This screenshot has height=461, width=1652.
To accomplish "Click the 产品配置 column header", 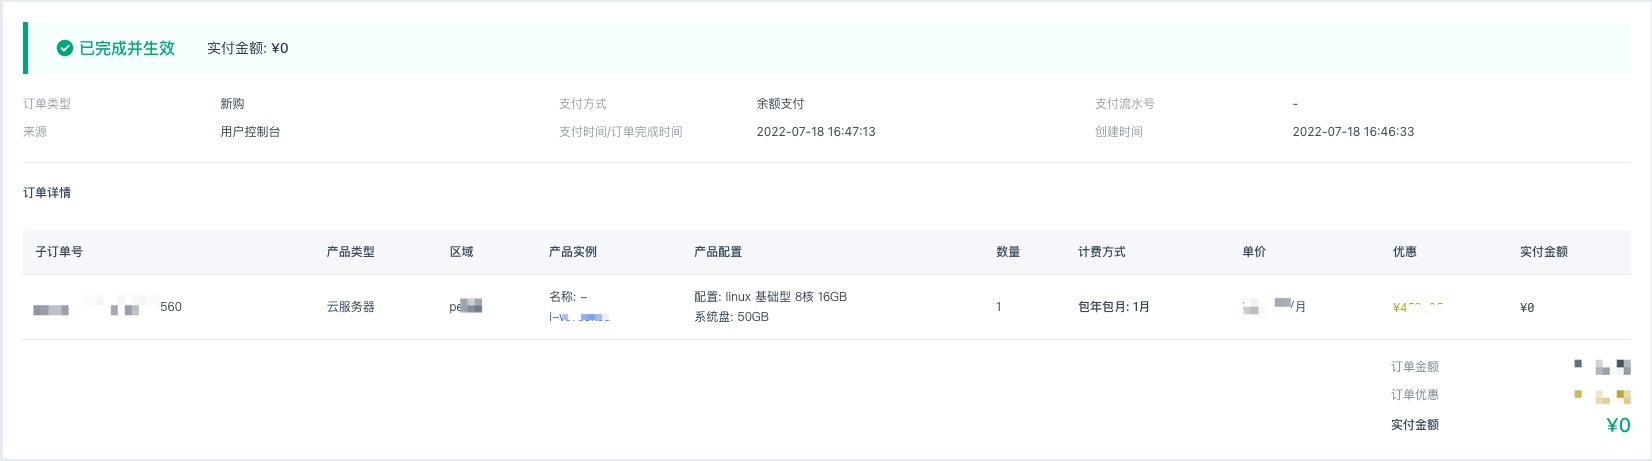I will [718, 252].
